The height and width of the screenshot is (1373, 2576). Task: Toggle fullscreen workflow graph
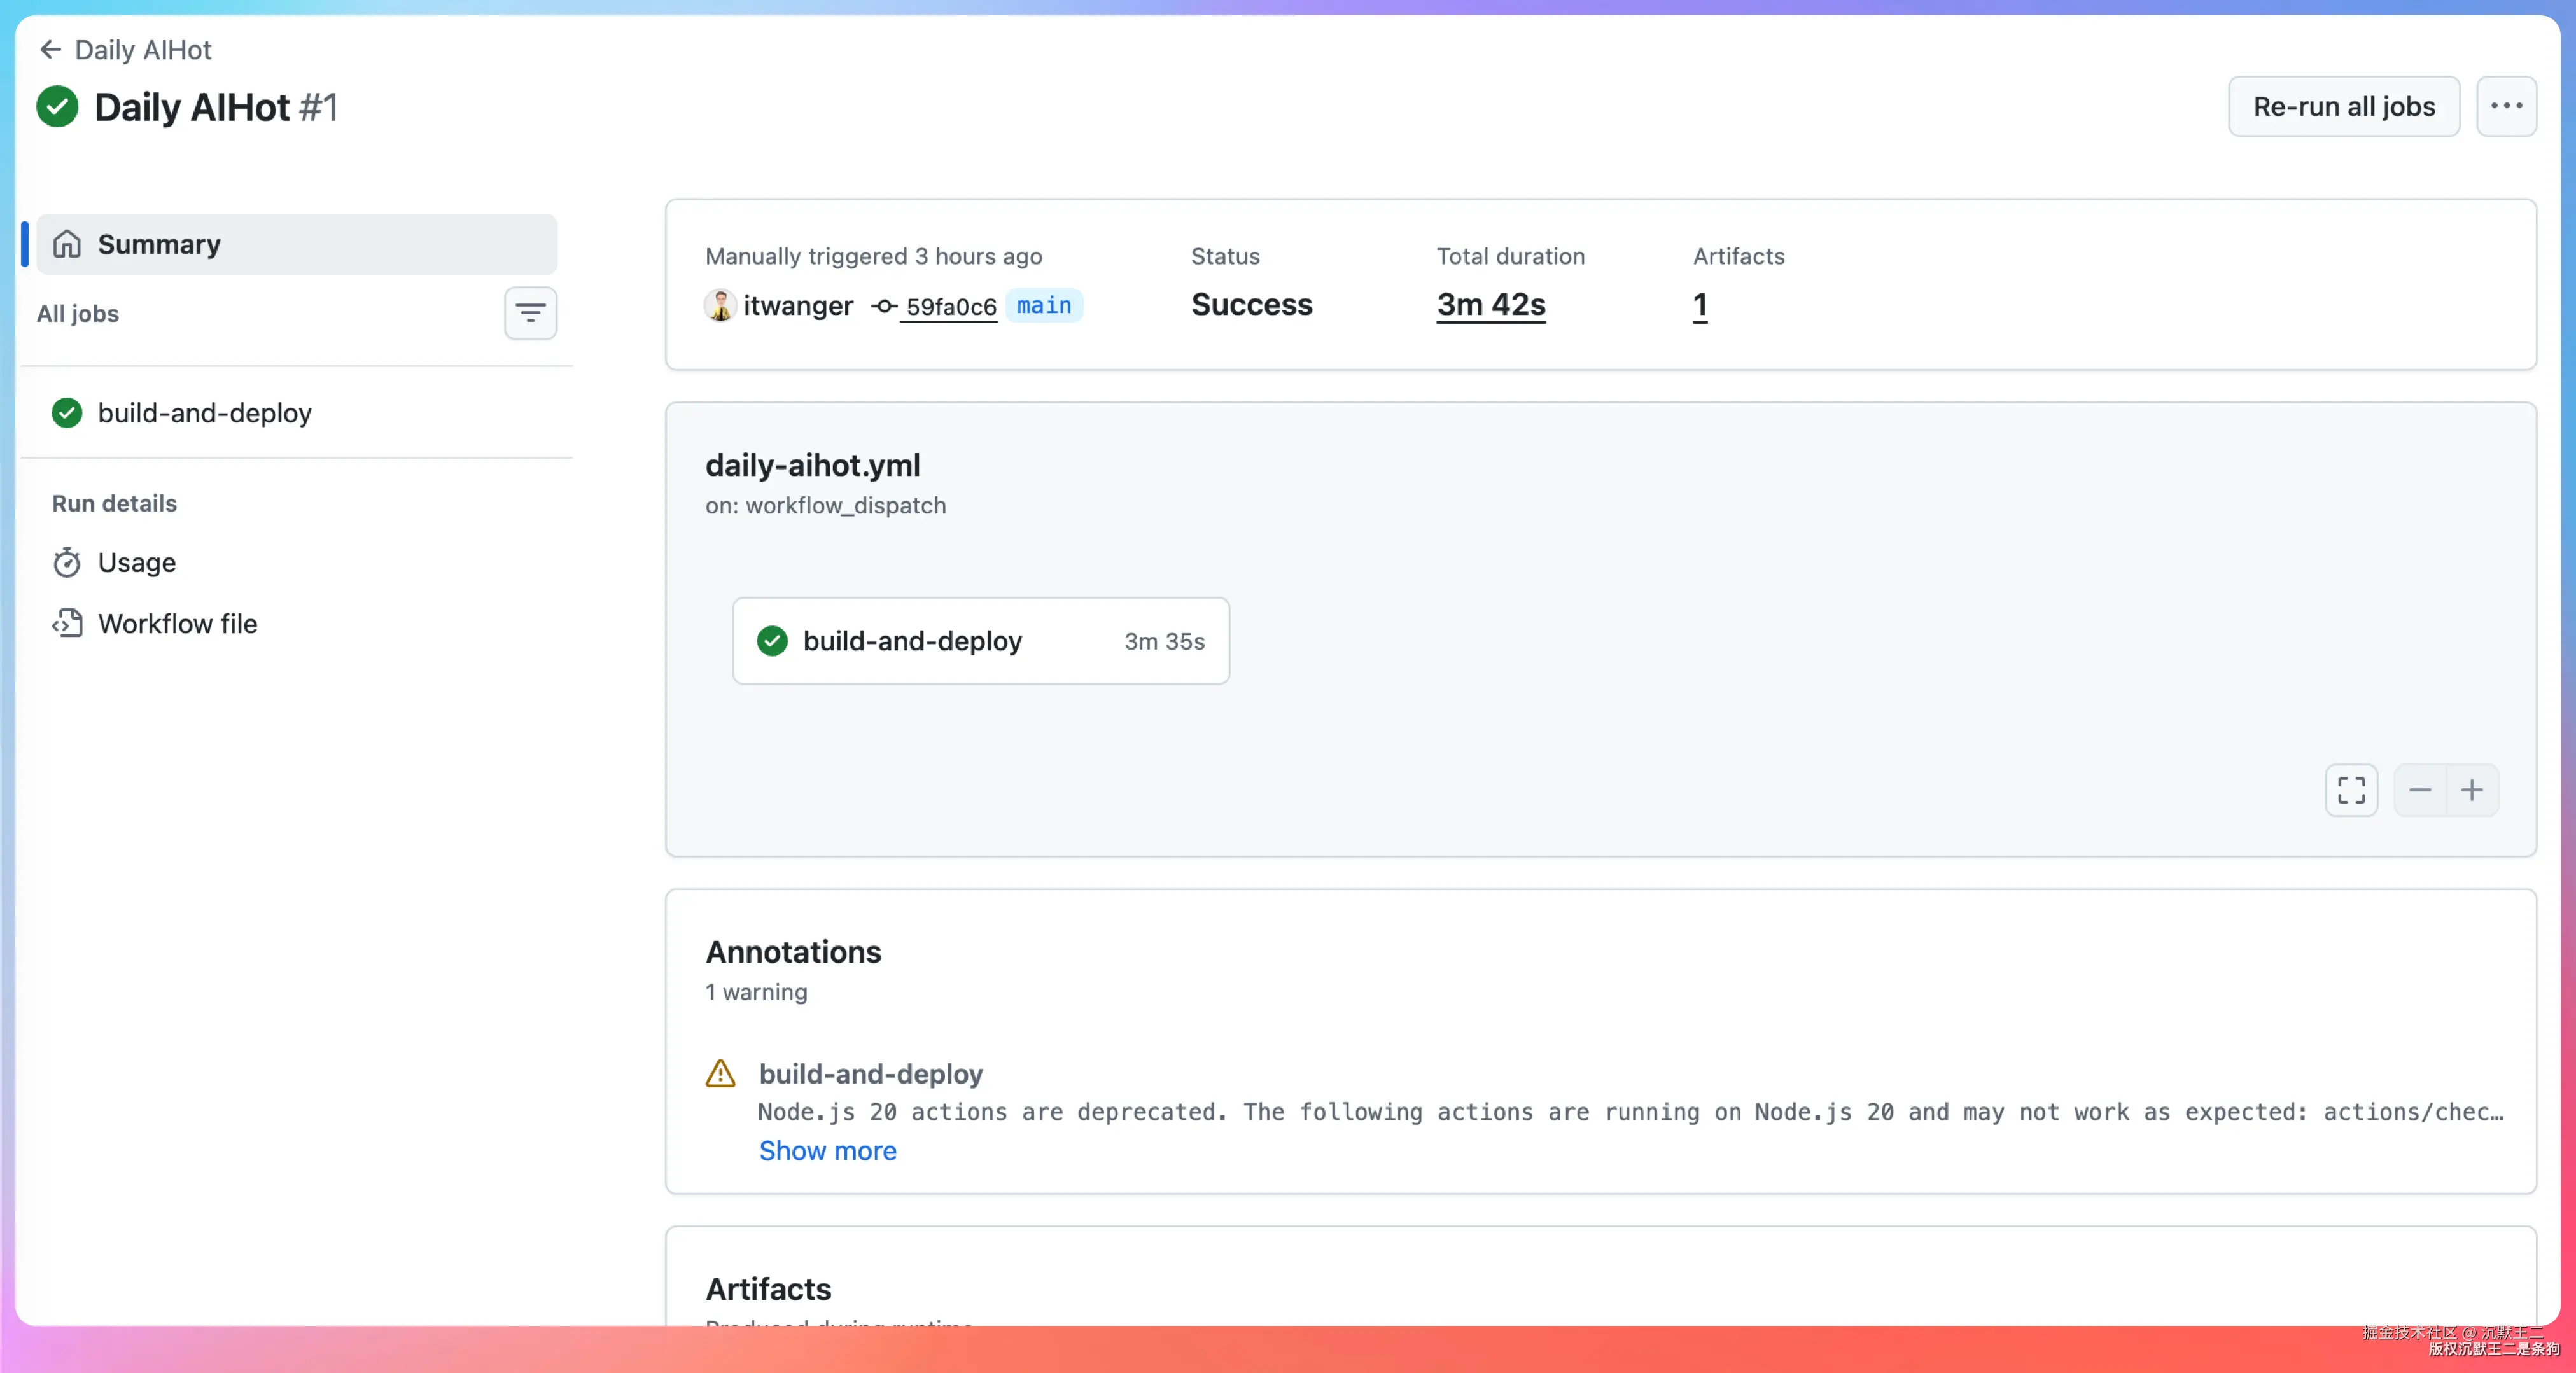point(2351,790)
